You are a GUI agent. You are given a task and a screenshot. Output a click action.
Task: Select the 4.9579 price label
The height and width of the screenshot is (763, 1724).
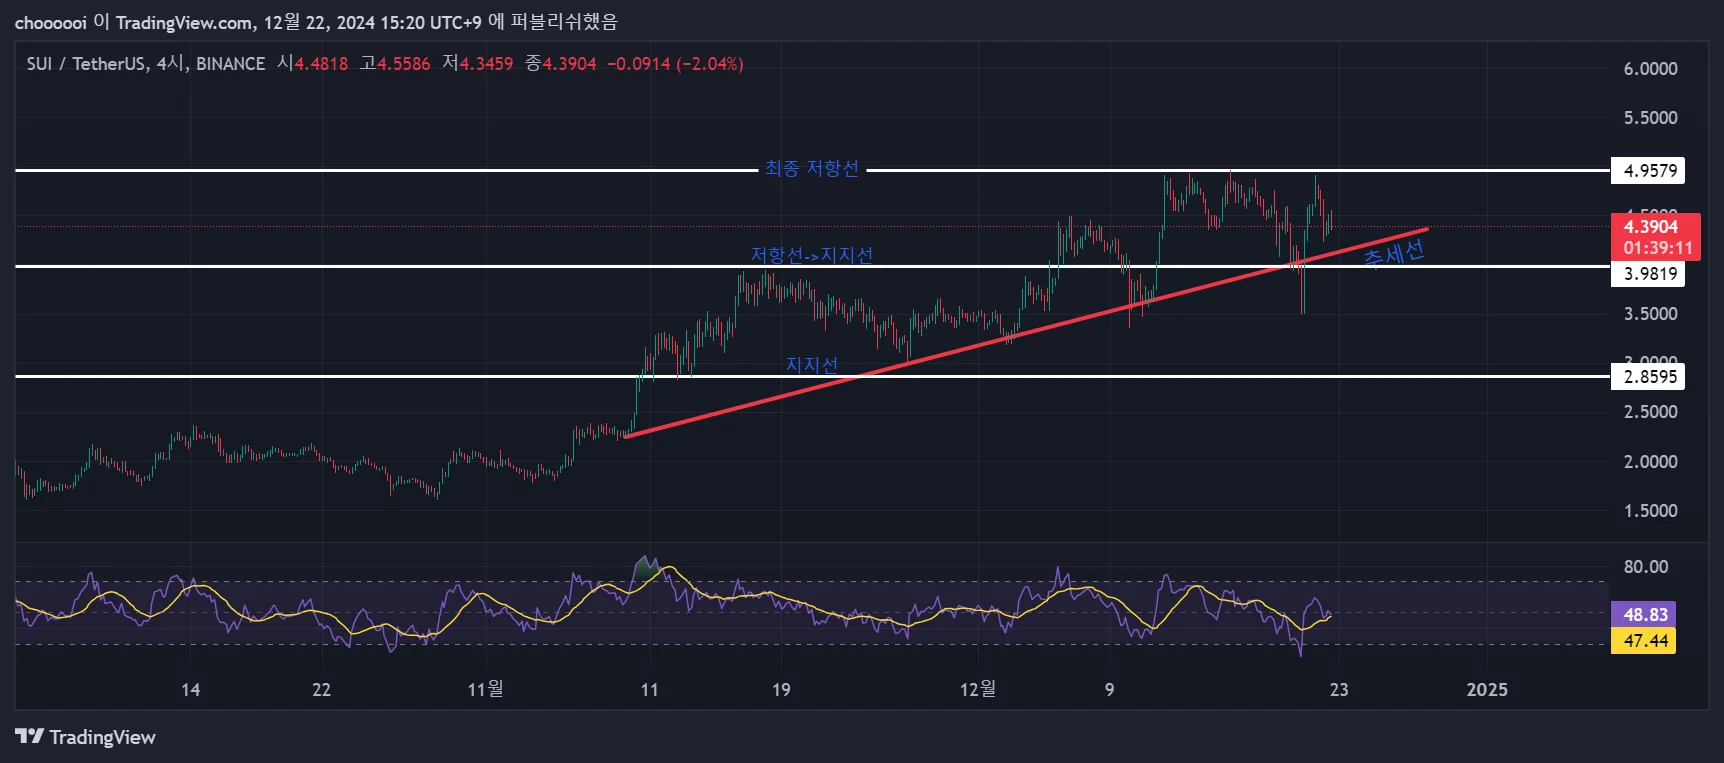point(1648,170)
